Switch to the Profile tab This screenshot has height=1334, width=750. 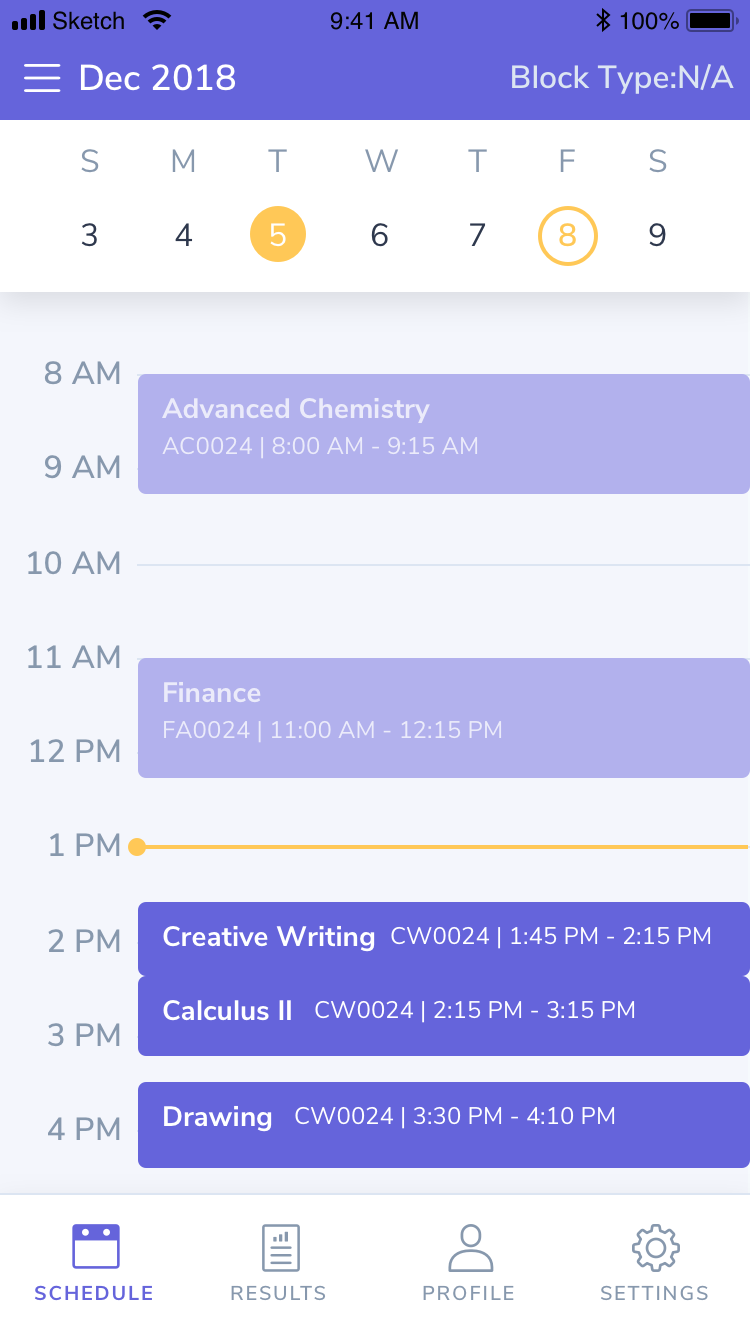click(468, 1265)
